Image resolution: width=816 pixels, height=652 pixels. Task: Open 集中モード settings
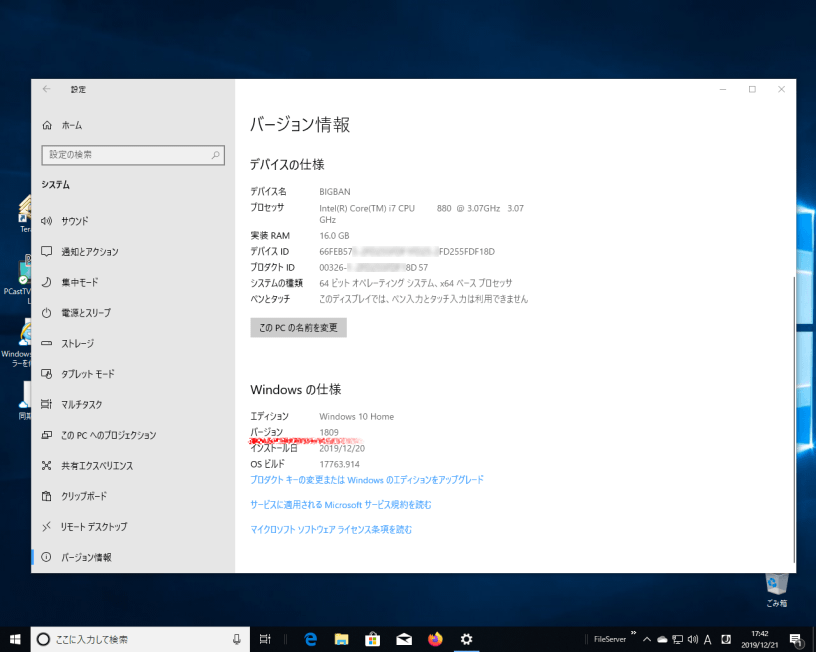(133, 283)
